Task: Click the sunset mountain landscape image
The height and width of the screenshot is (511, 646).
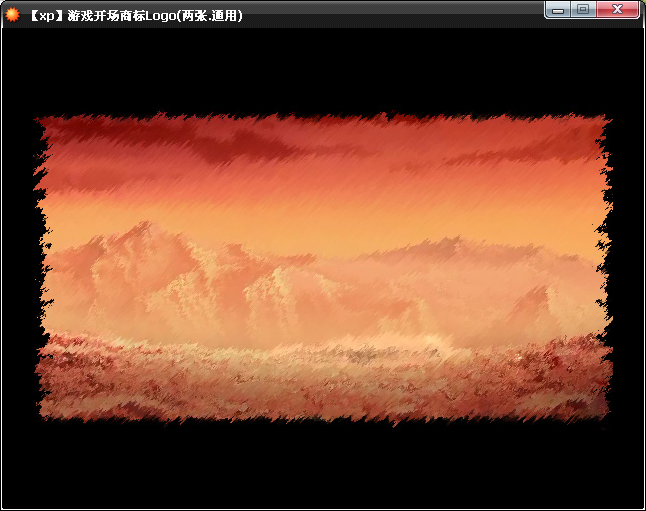Action: click(x=323, y=269)
